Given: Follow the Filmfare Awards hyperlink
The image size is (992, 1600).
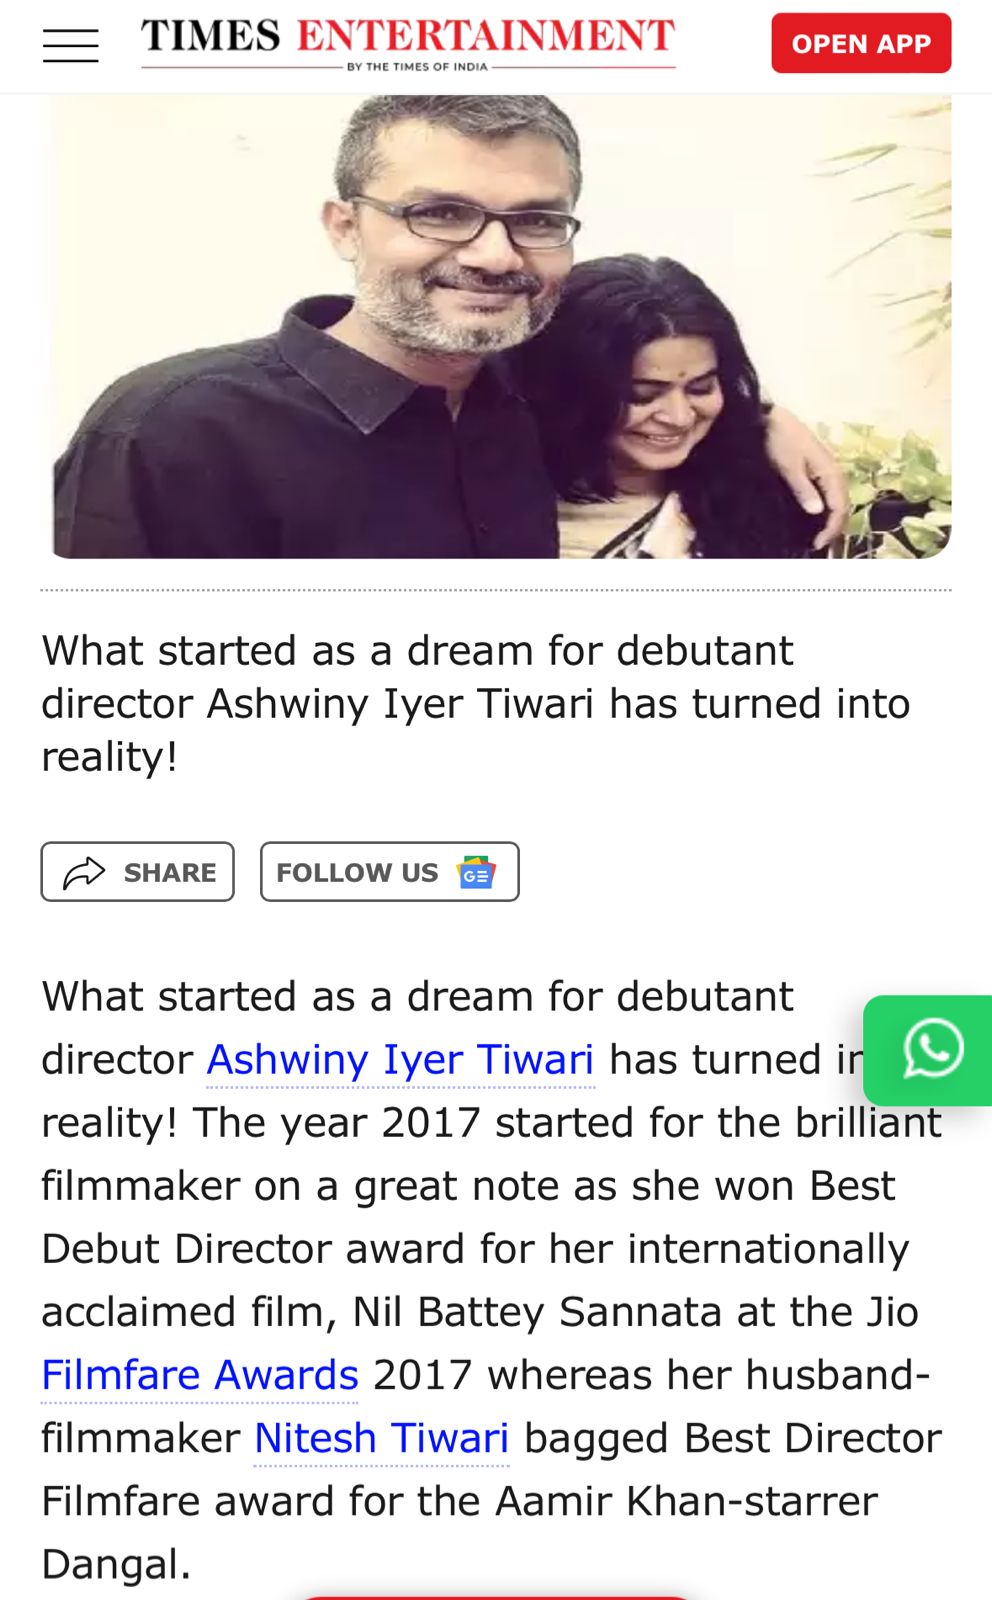Looking at the screenshot, I should 200,1375.
